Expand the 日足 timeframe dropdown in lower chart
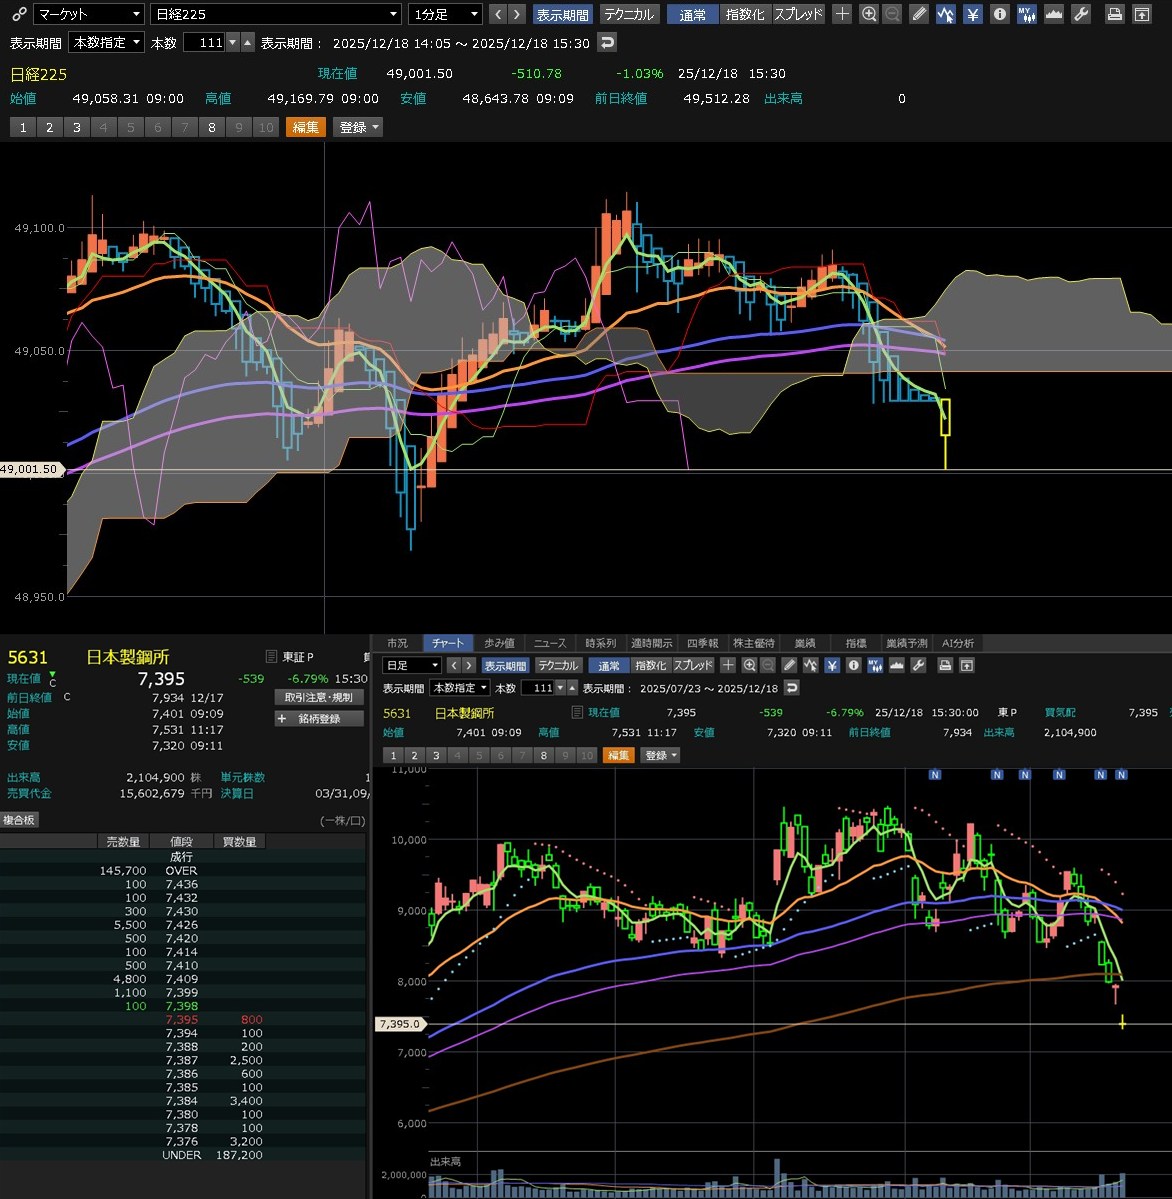This screenshot has width=1172, height=1199. 413,666
